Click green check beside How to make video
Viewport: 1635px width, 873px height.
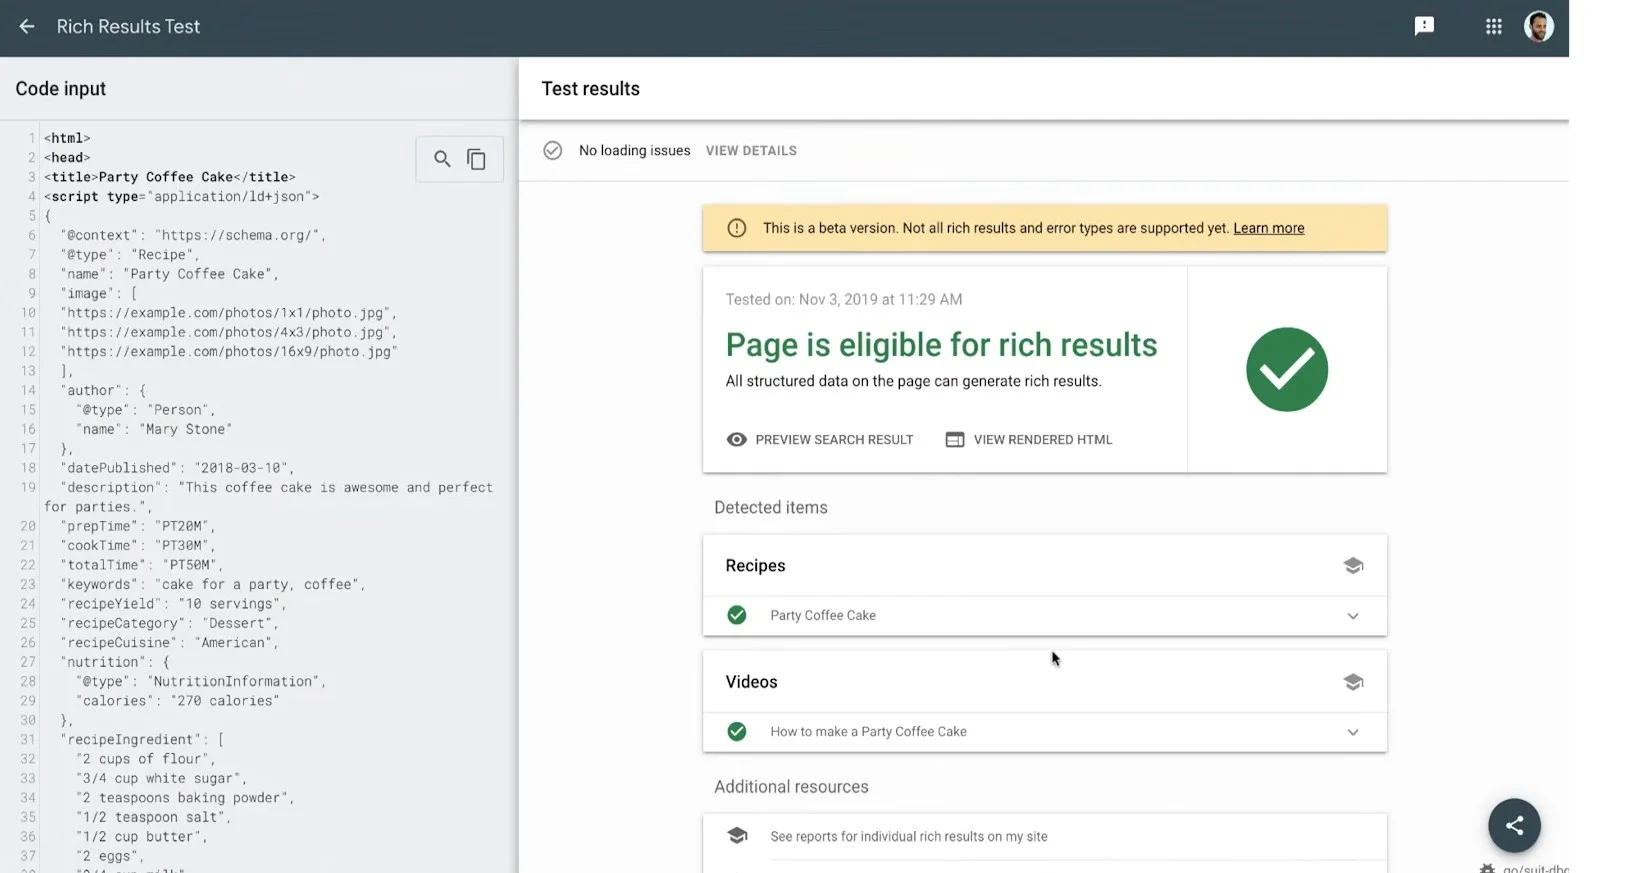click(x=737, y=732)
